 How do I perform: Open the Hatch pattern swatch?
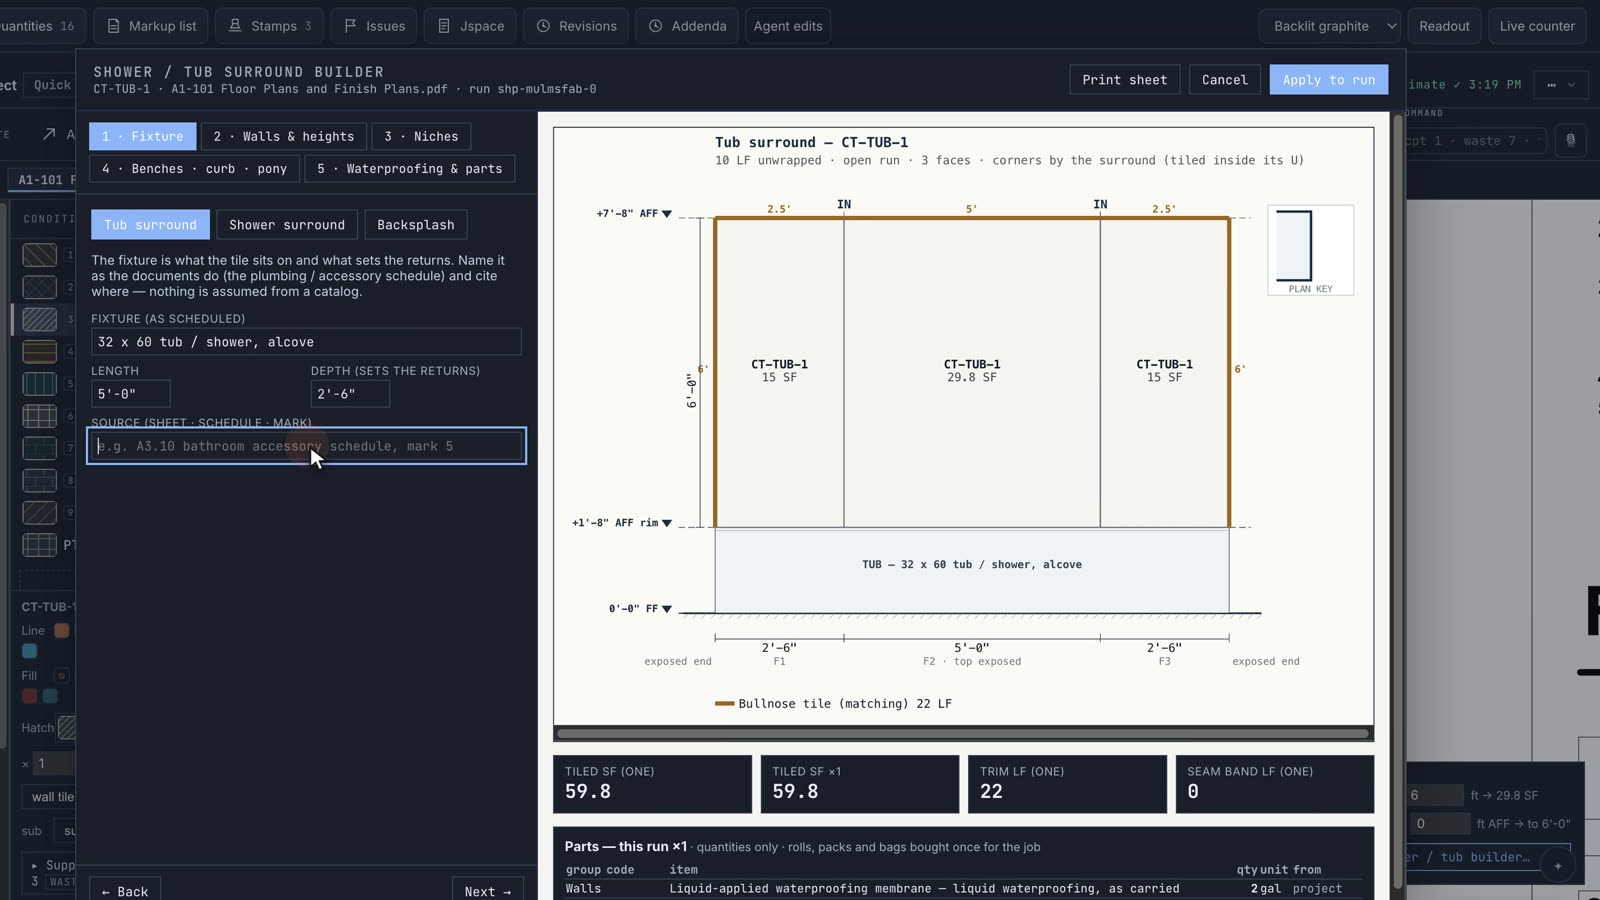pos(67,728)
